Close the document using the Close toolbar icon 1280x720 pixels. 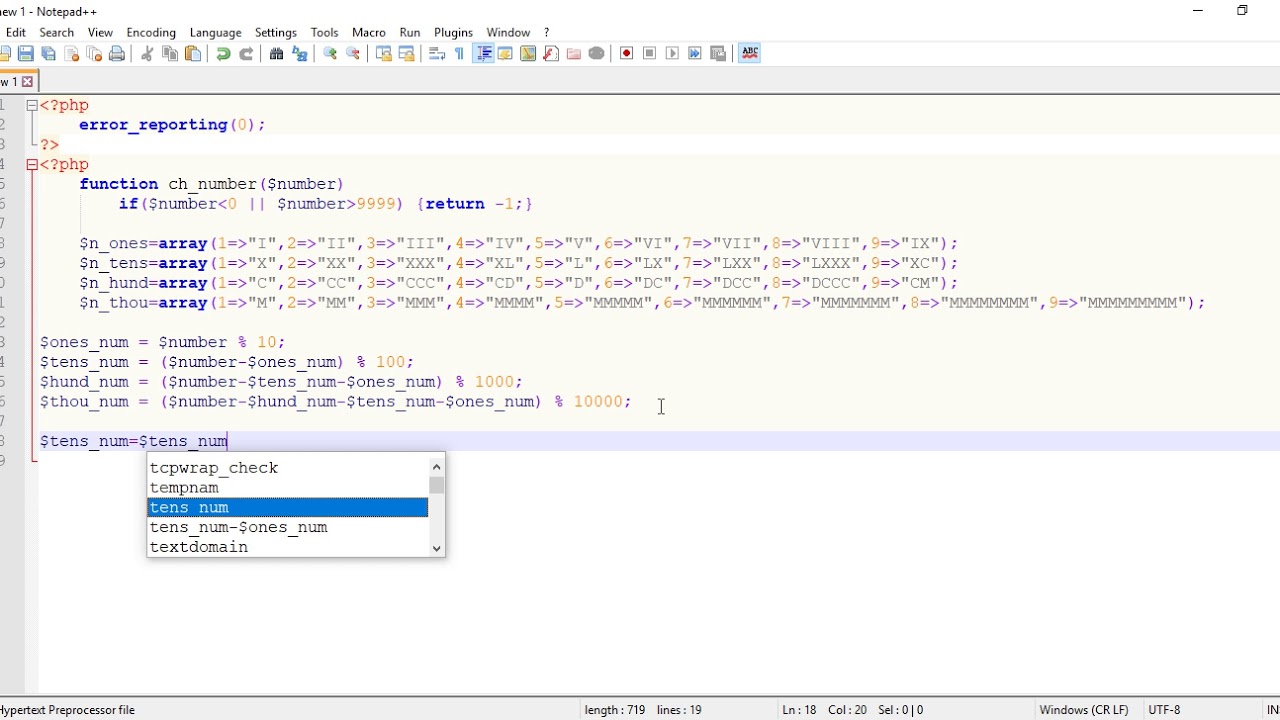pos(72,53)
